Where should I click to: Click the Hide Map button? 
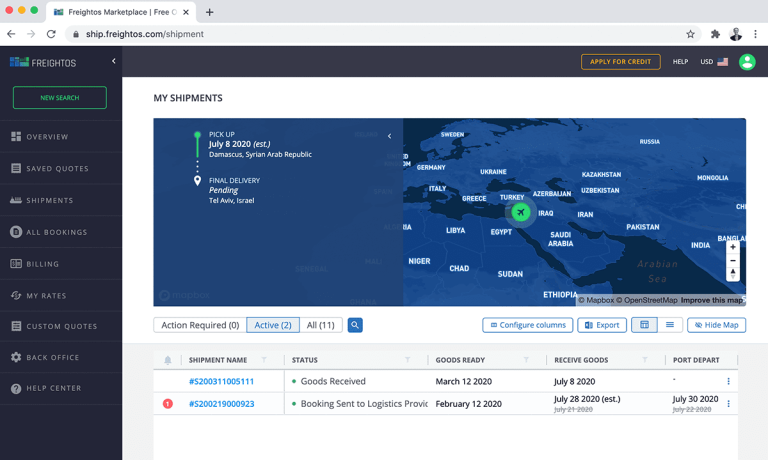click(716, 325)
